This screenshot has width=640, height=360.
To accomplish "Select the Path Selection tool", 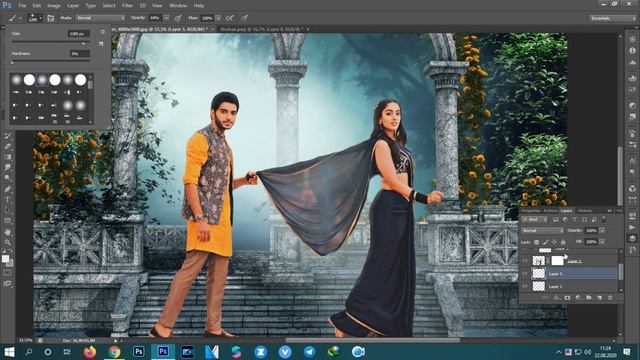I will [7, 210].
